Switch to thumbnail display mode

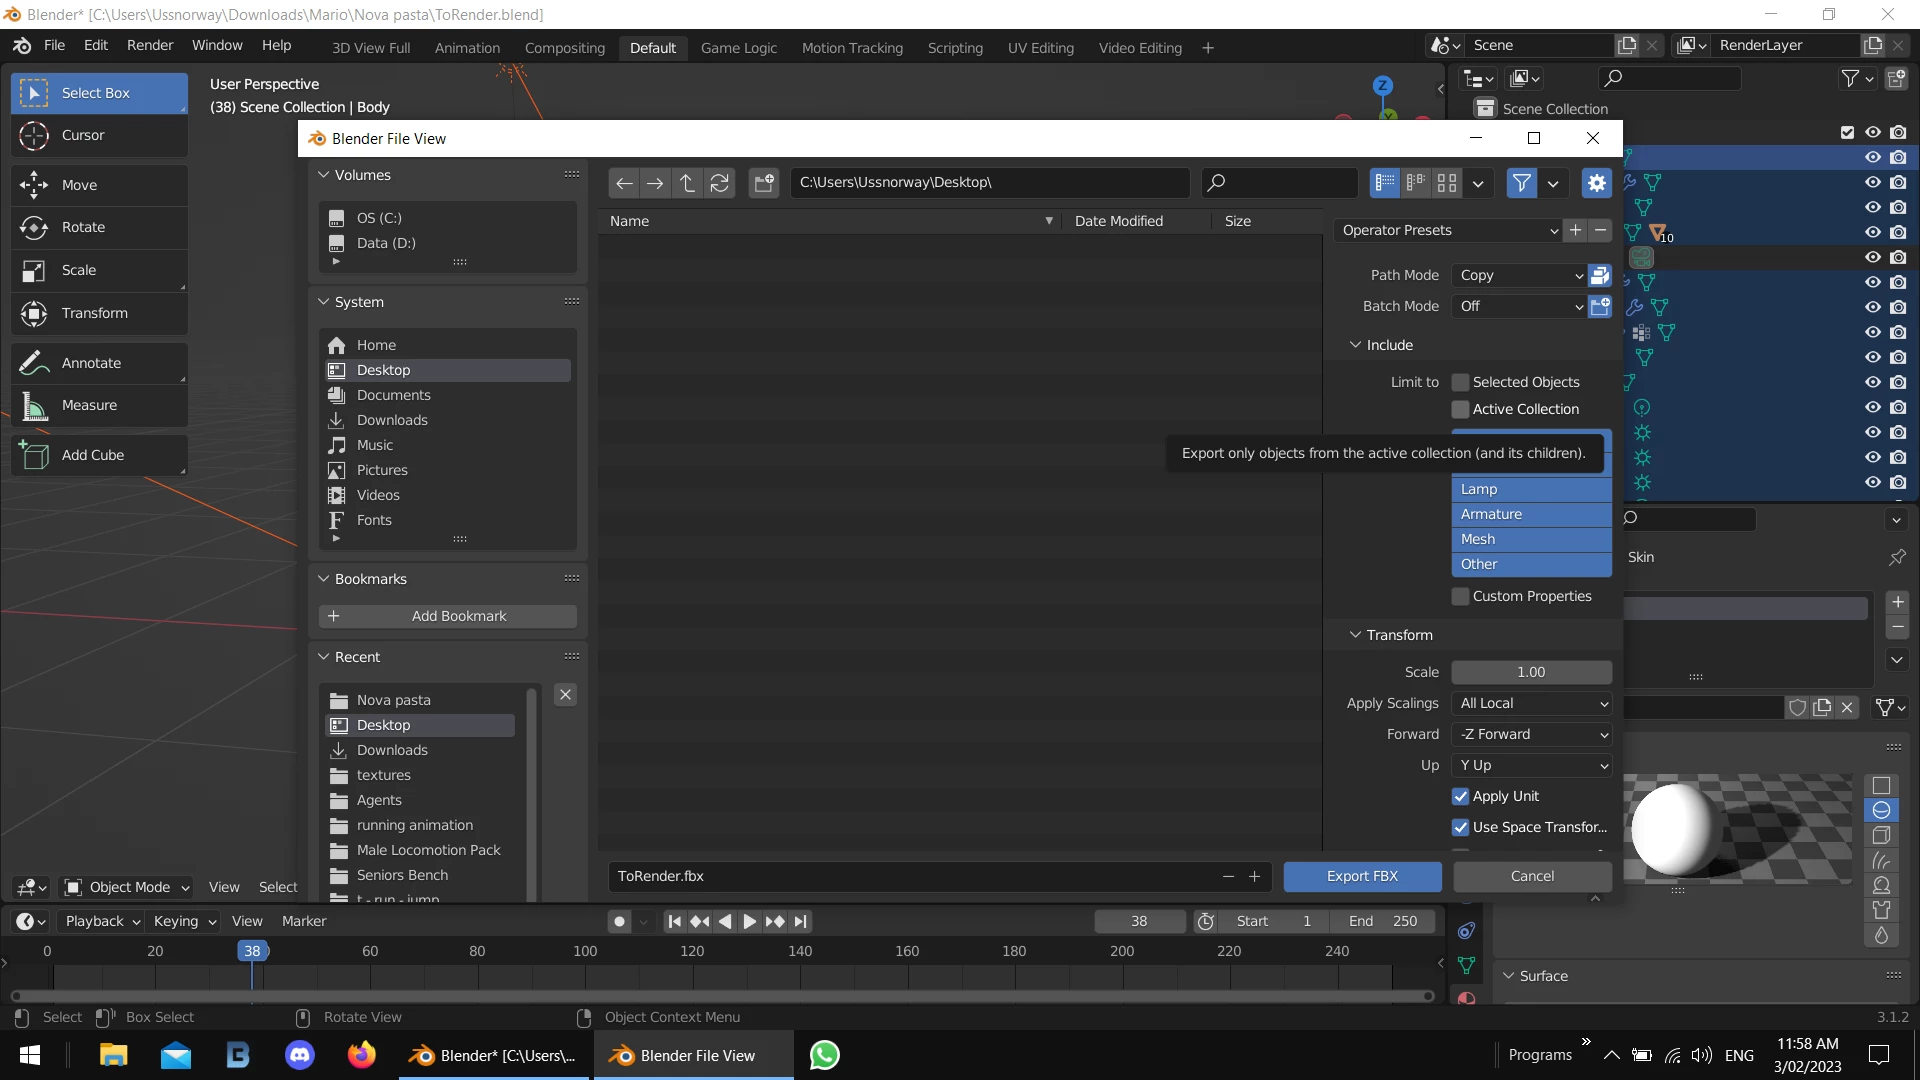(x=1446, y=183)
